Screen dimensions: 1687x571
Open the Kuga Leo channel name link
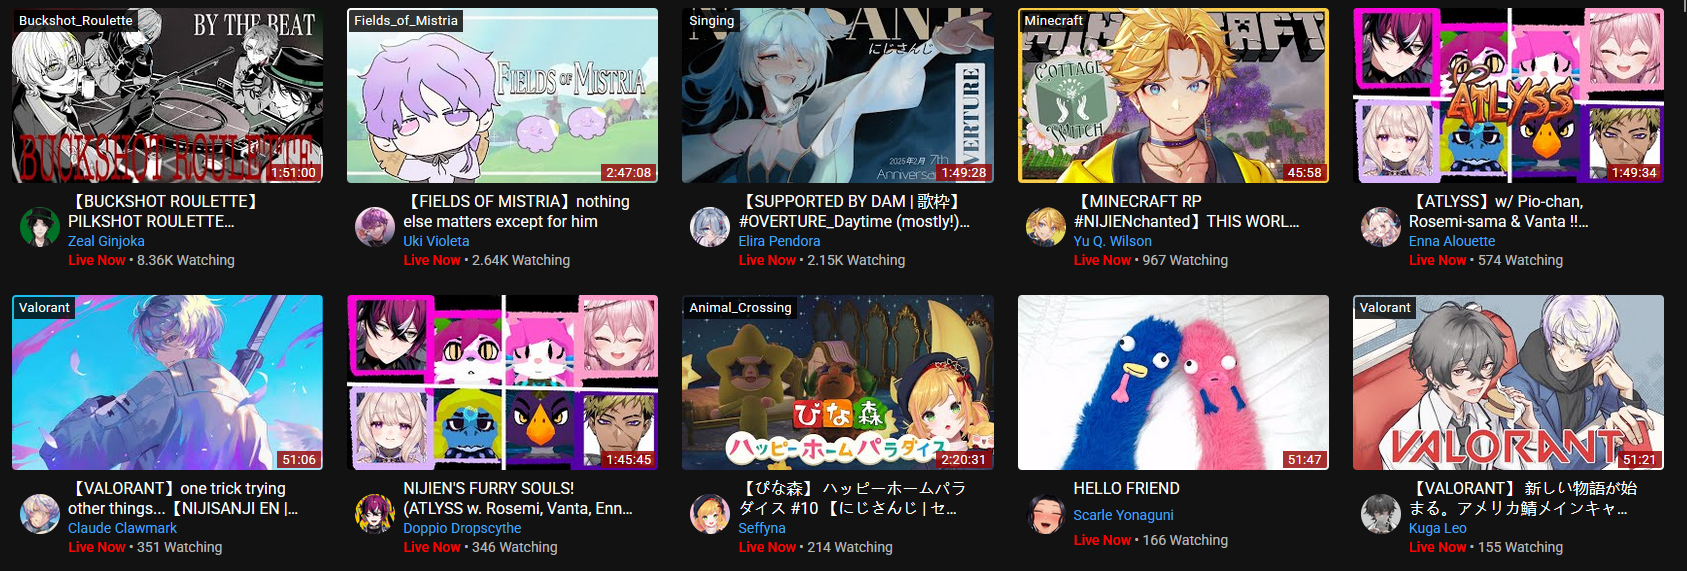click(x=1437, y=528)
